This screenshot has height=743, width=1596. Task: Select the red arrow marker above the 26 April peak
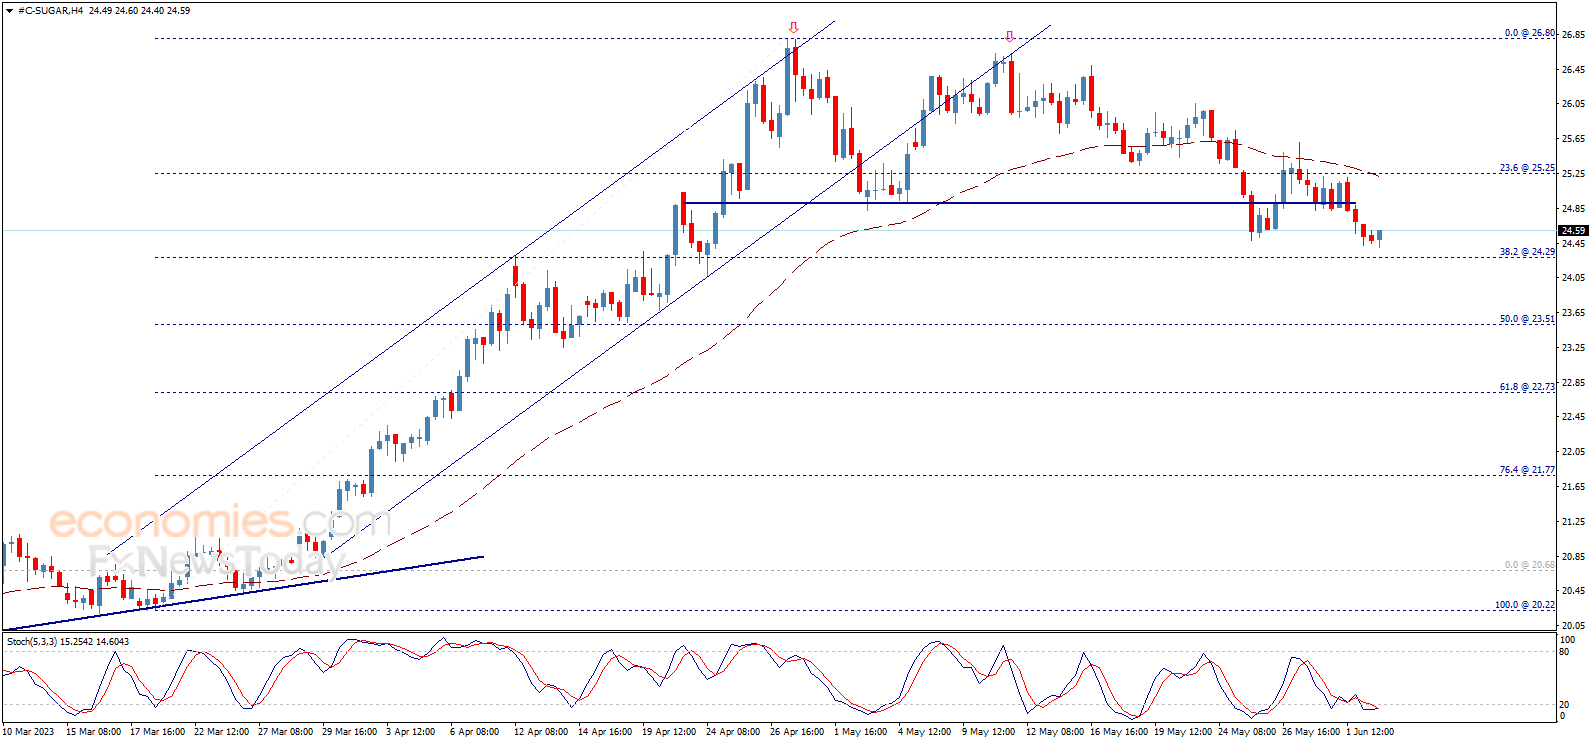793,28
